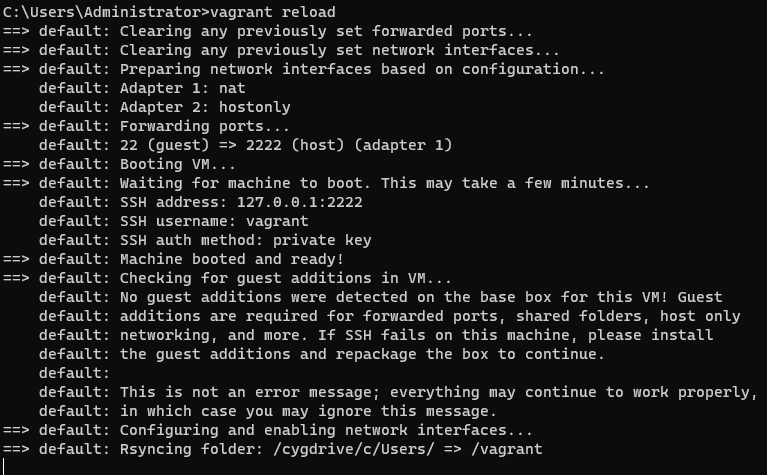Click the 'Machine booted and ready!' message
The height and width of the screenshot is (475, 767).
click(x=231, y=259)
